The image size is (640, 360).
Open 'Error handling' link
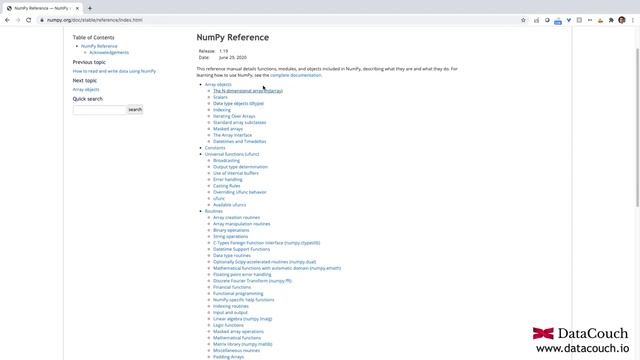[228, 179]
